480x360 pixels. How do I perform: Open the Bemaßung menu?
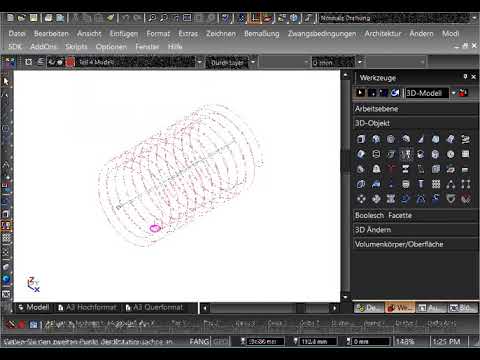click(262, 34)
